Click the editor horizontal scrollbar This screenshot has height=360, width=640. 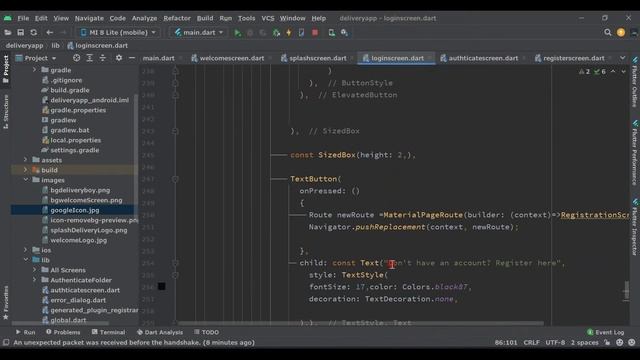[361, 324]
